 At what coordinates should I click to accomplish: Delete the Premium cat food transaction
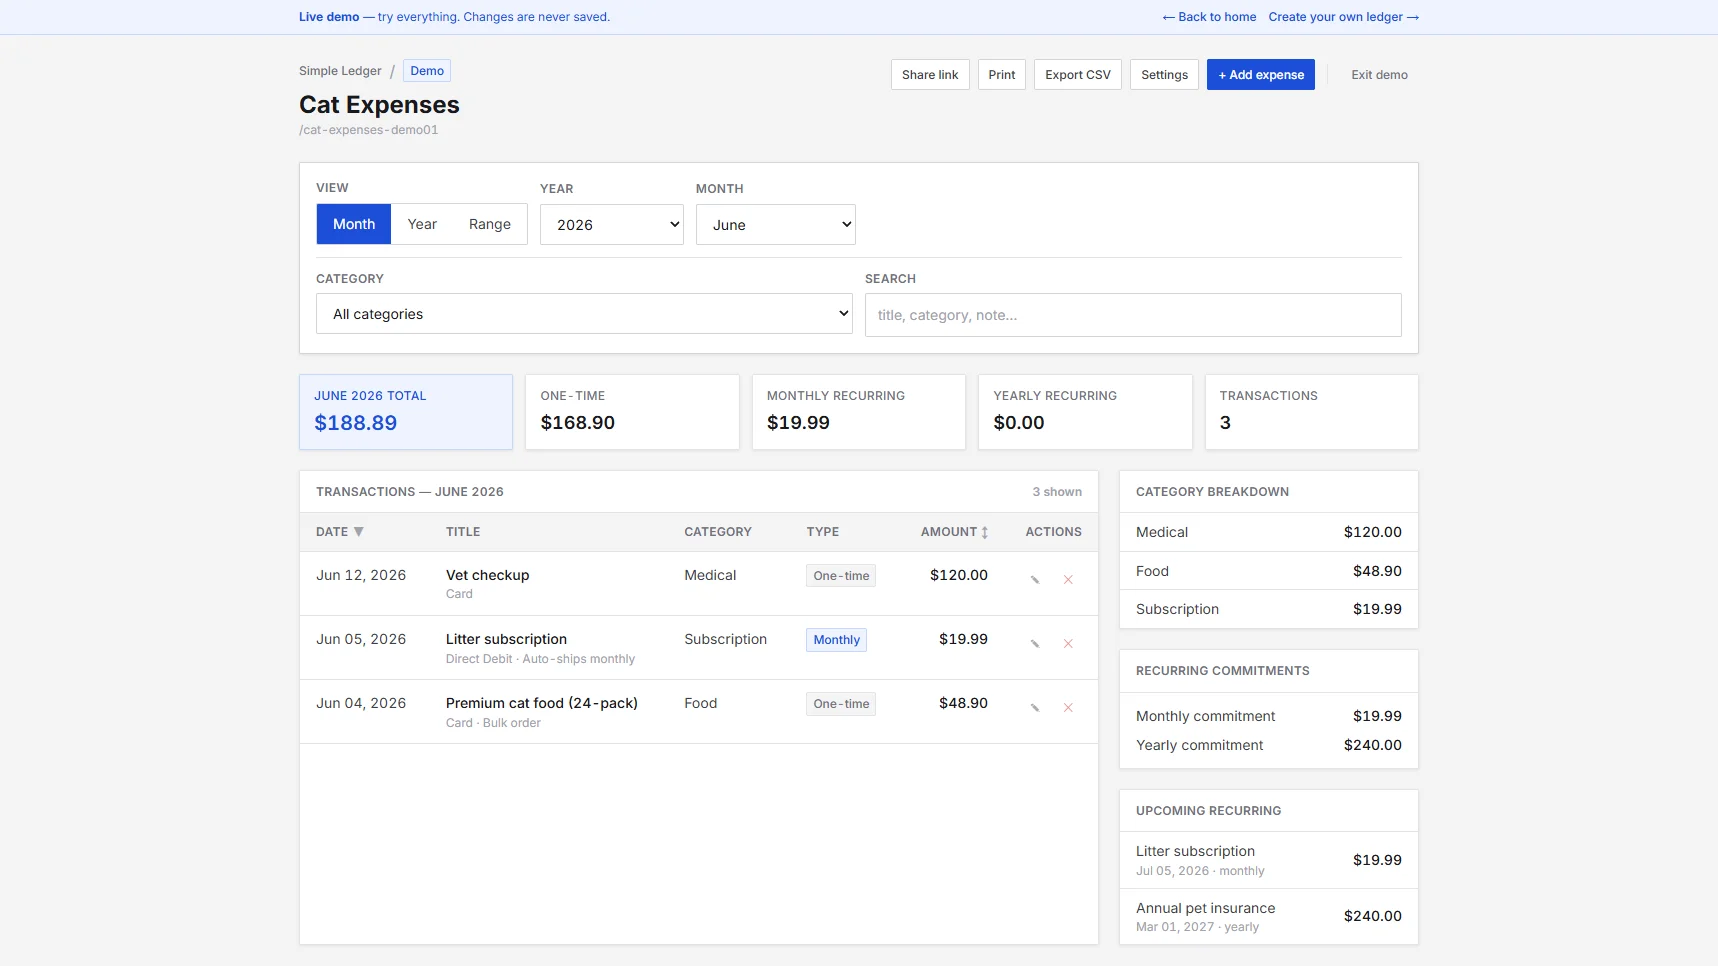click(1068, 708)
